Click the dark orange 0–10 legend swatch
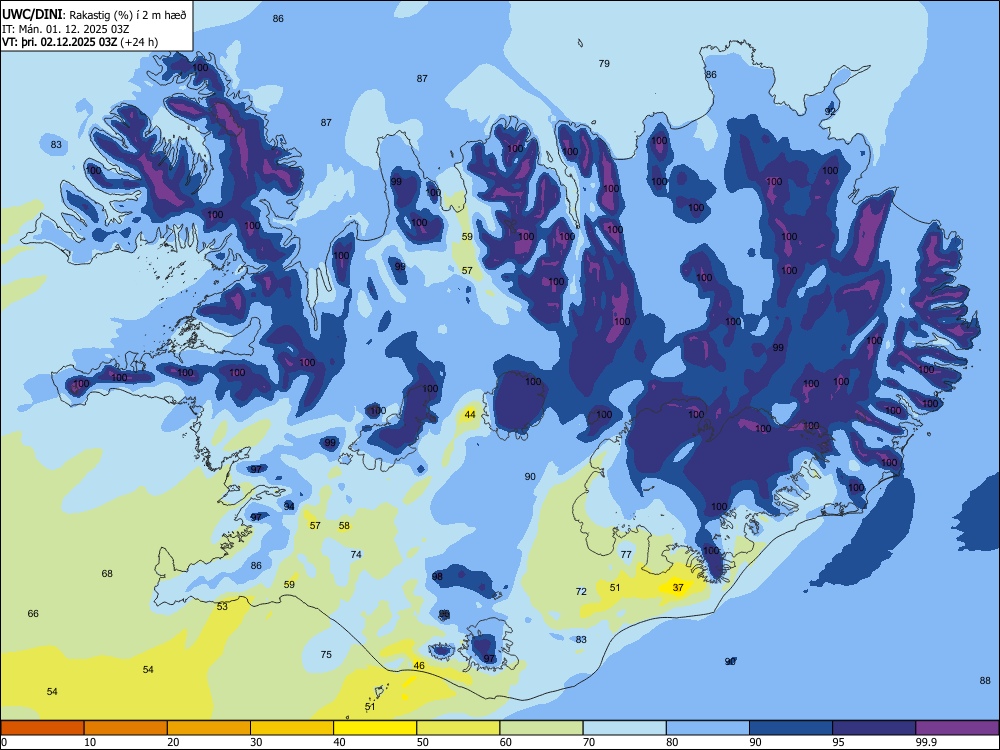The height and width of the screenshot is (750, 1000). (42, 728)
